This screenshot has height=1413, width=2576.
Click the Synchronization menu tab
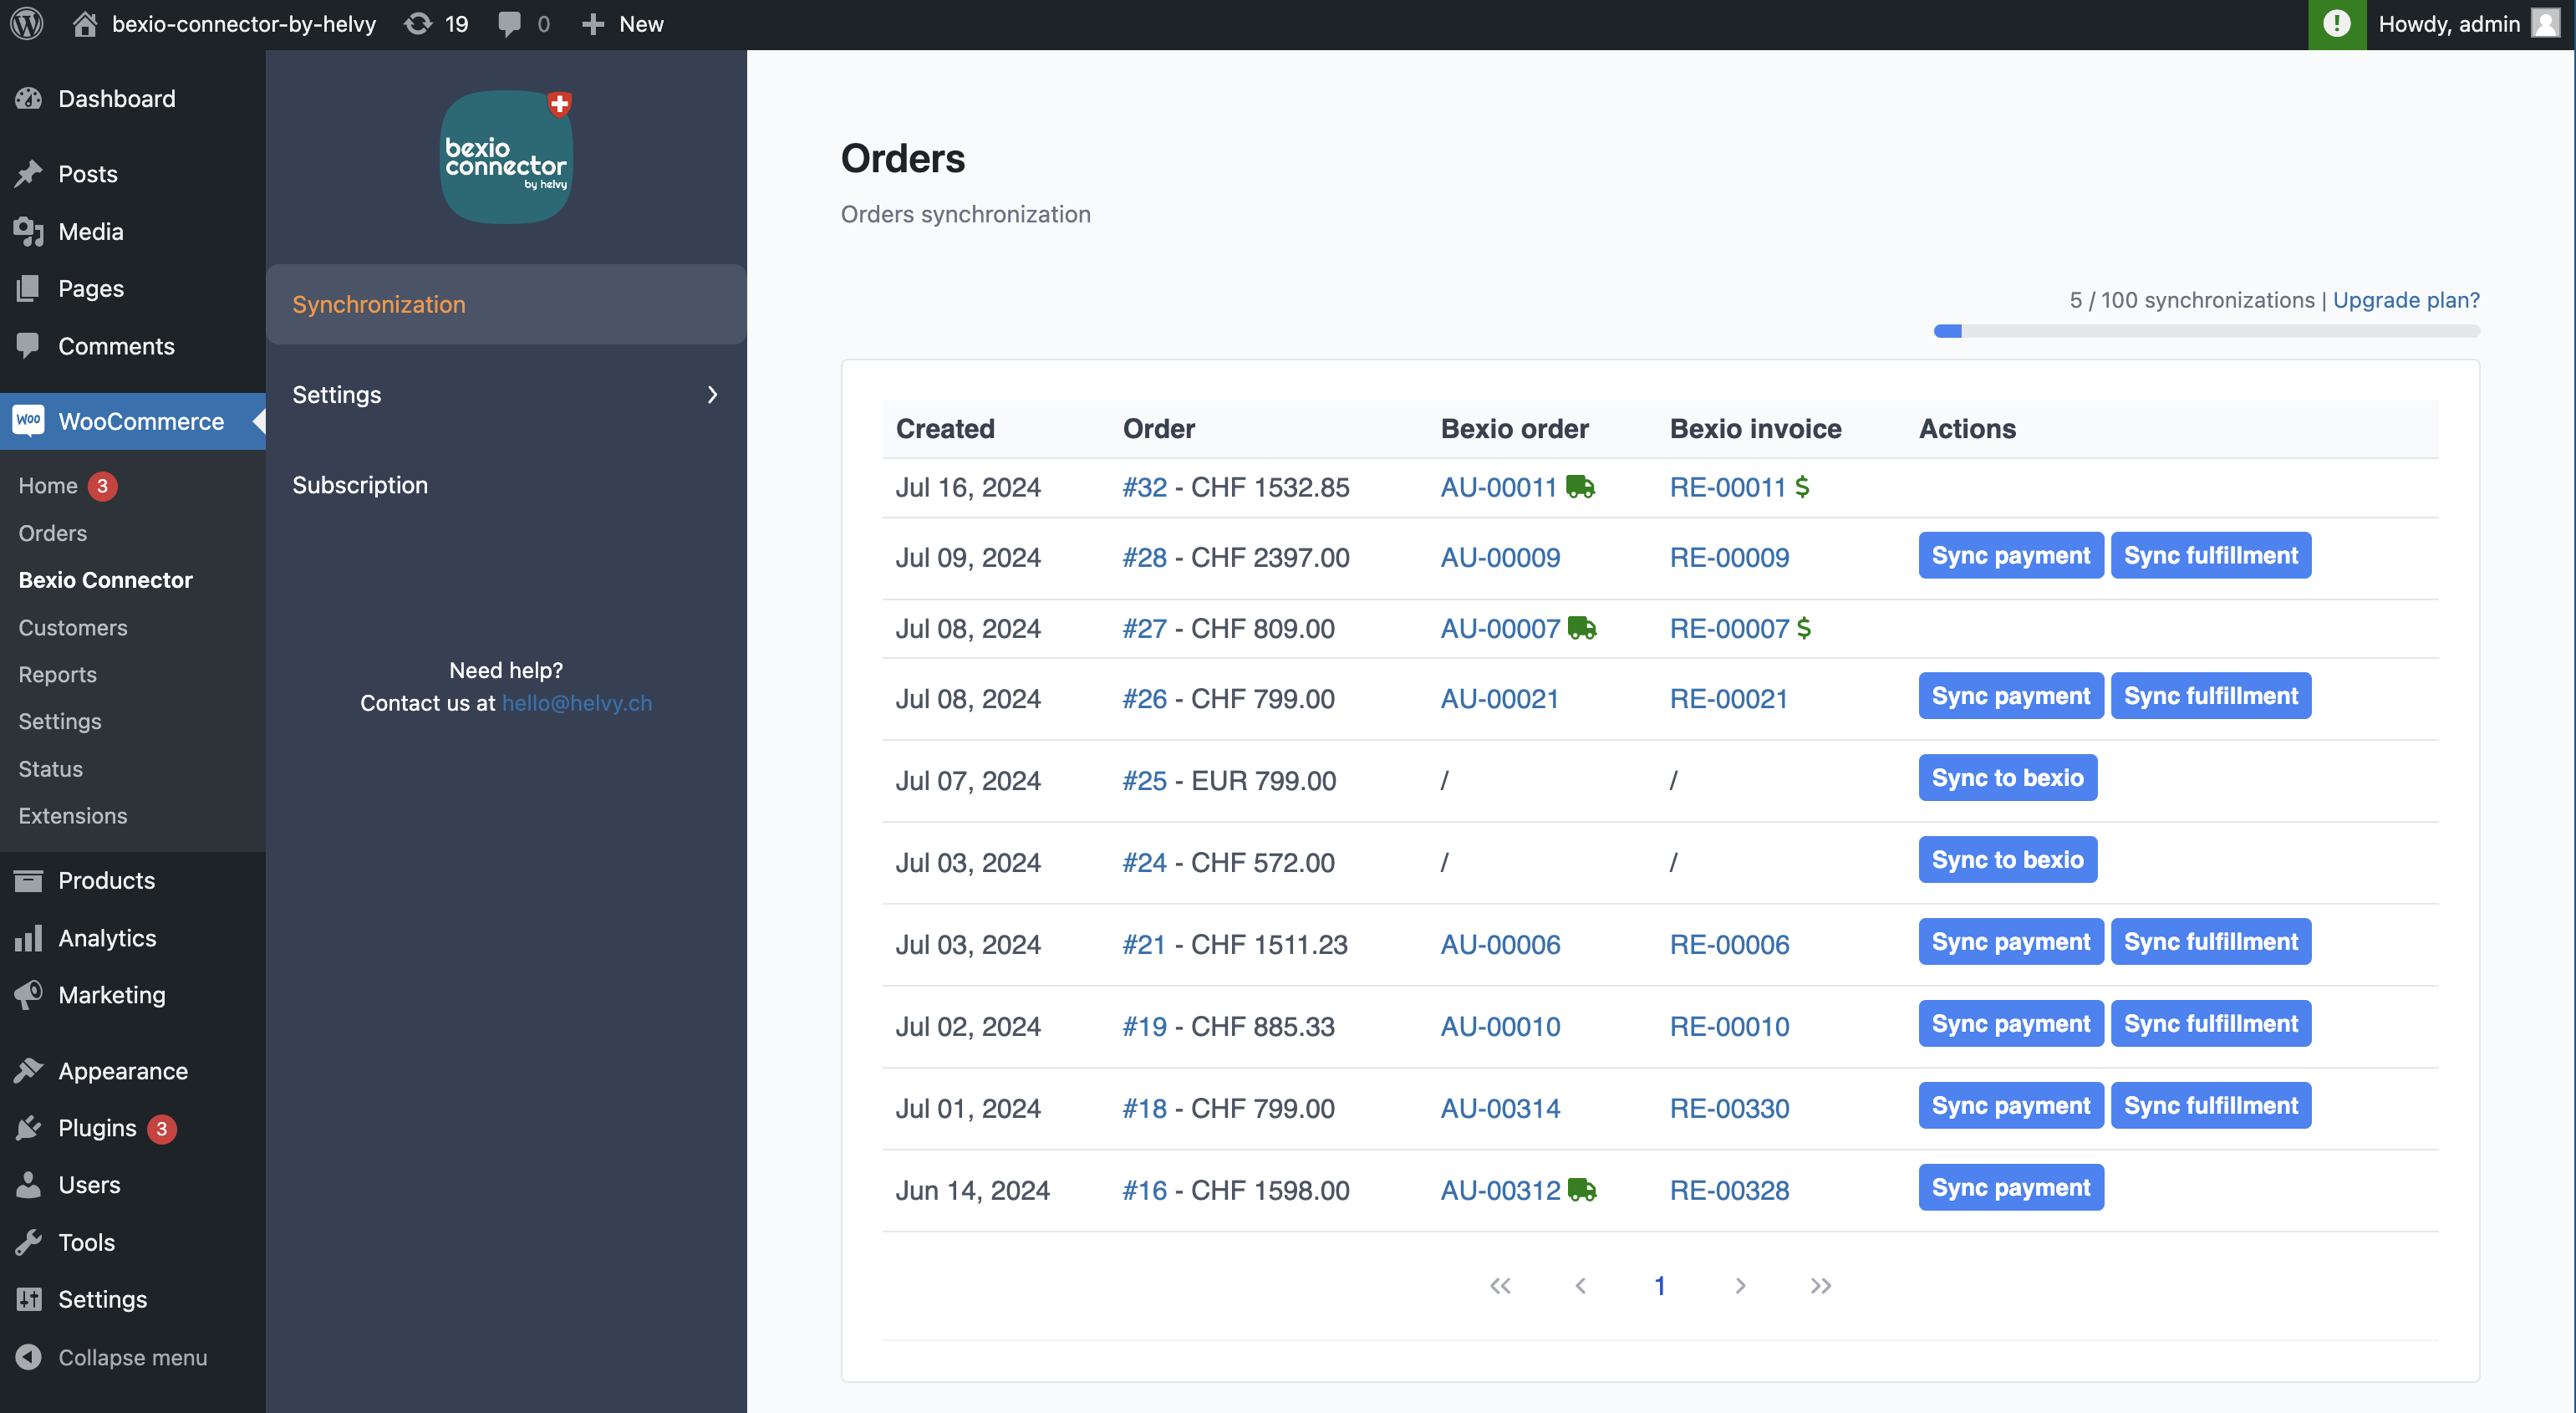pos(378,303)
